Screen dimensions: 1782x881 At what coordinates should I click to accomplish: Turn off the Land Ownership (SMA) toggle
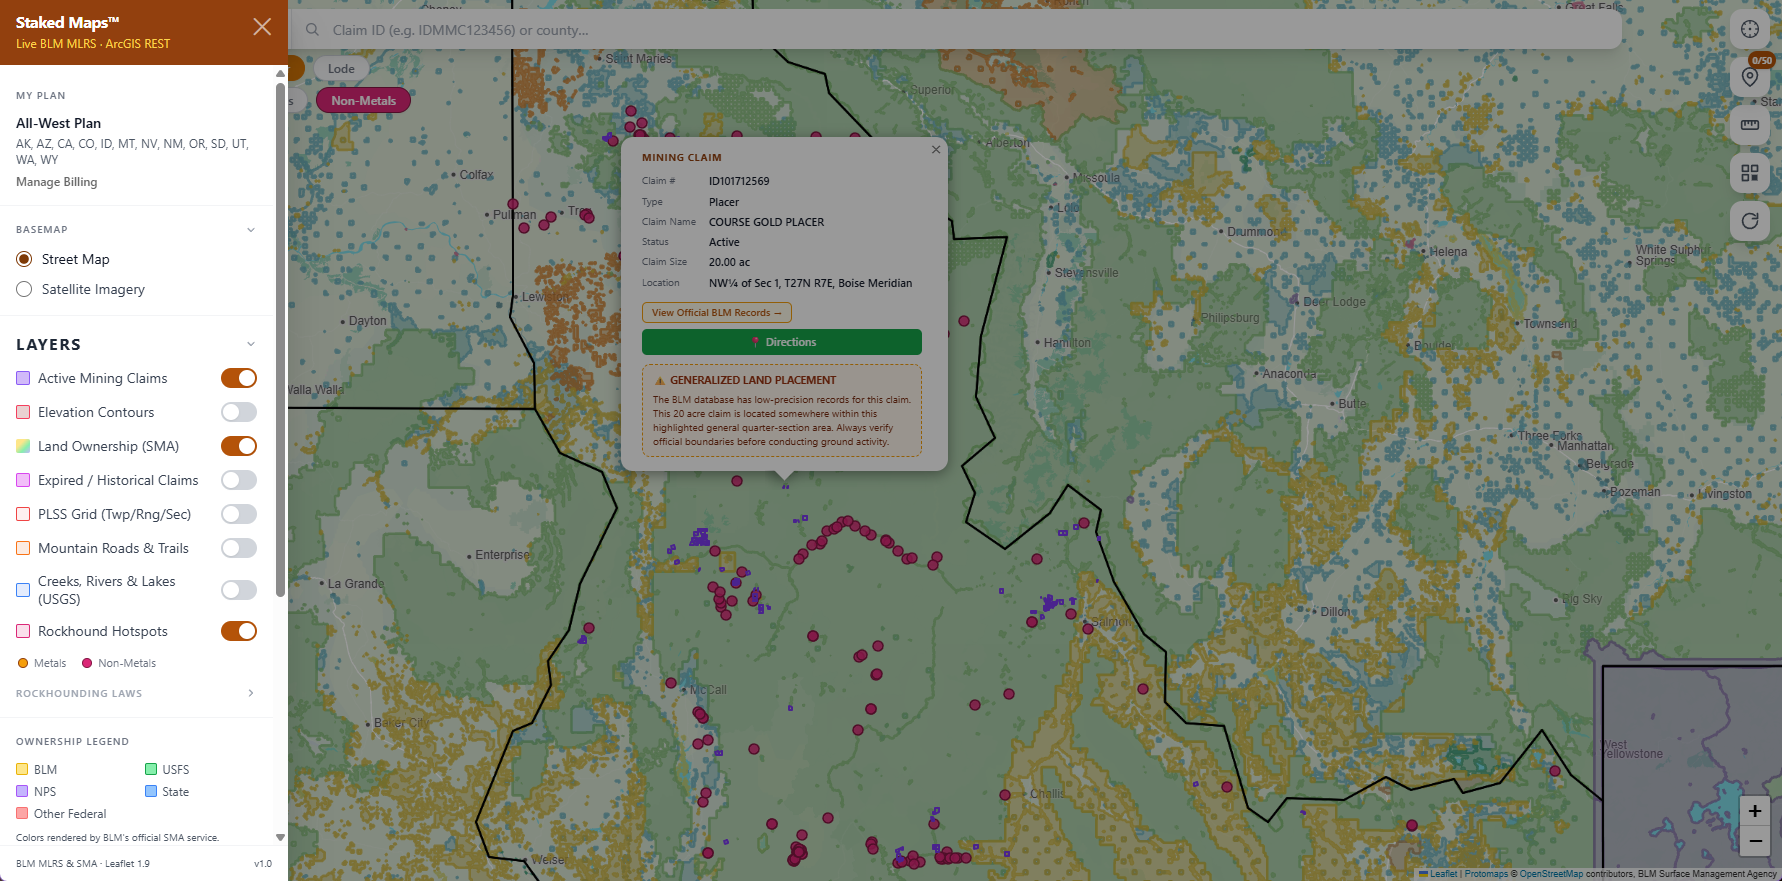[x=239, y=446]
